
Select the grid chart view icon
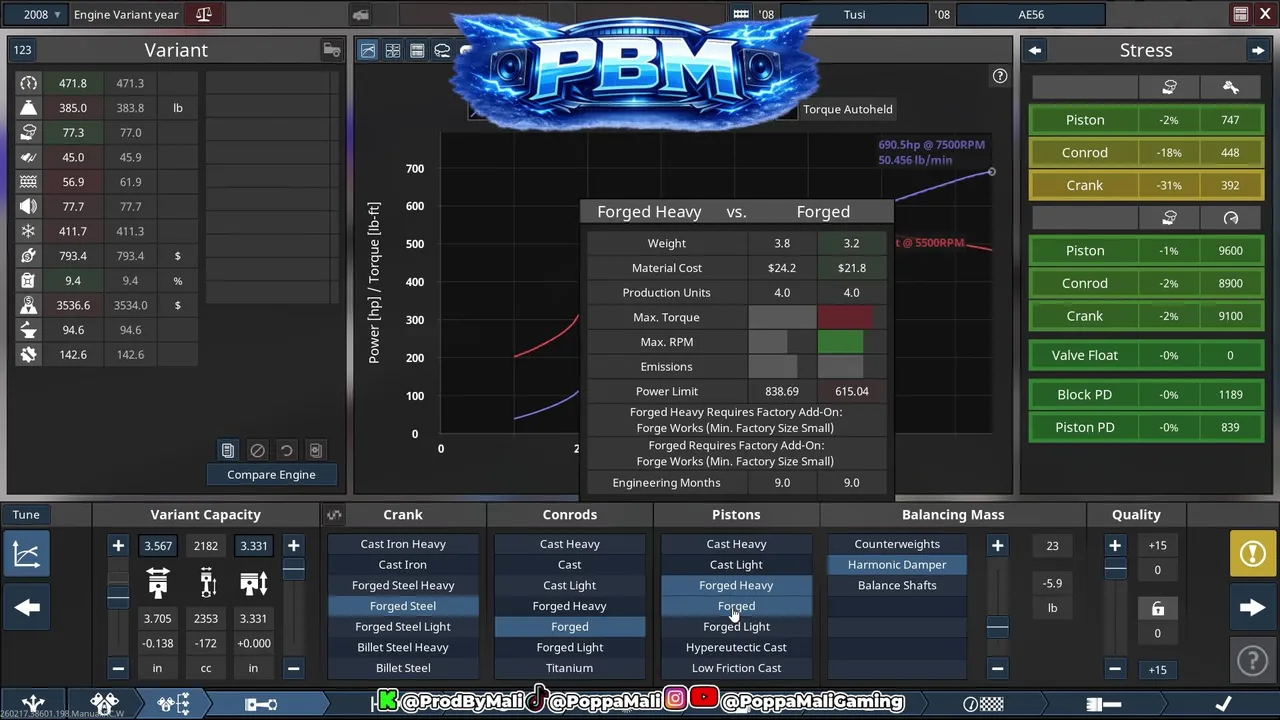[393, 50]
